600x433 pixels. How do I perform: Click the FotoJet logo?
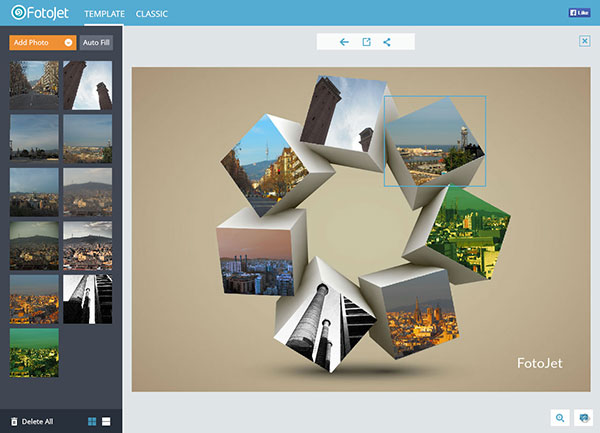pos(40,13)
